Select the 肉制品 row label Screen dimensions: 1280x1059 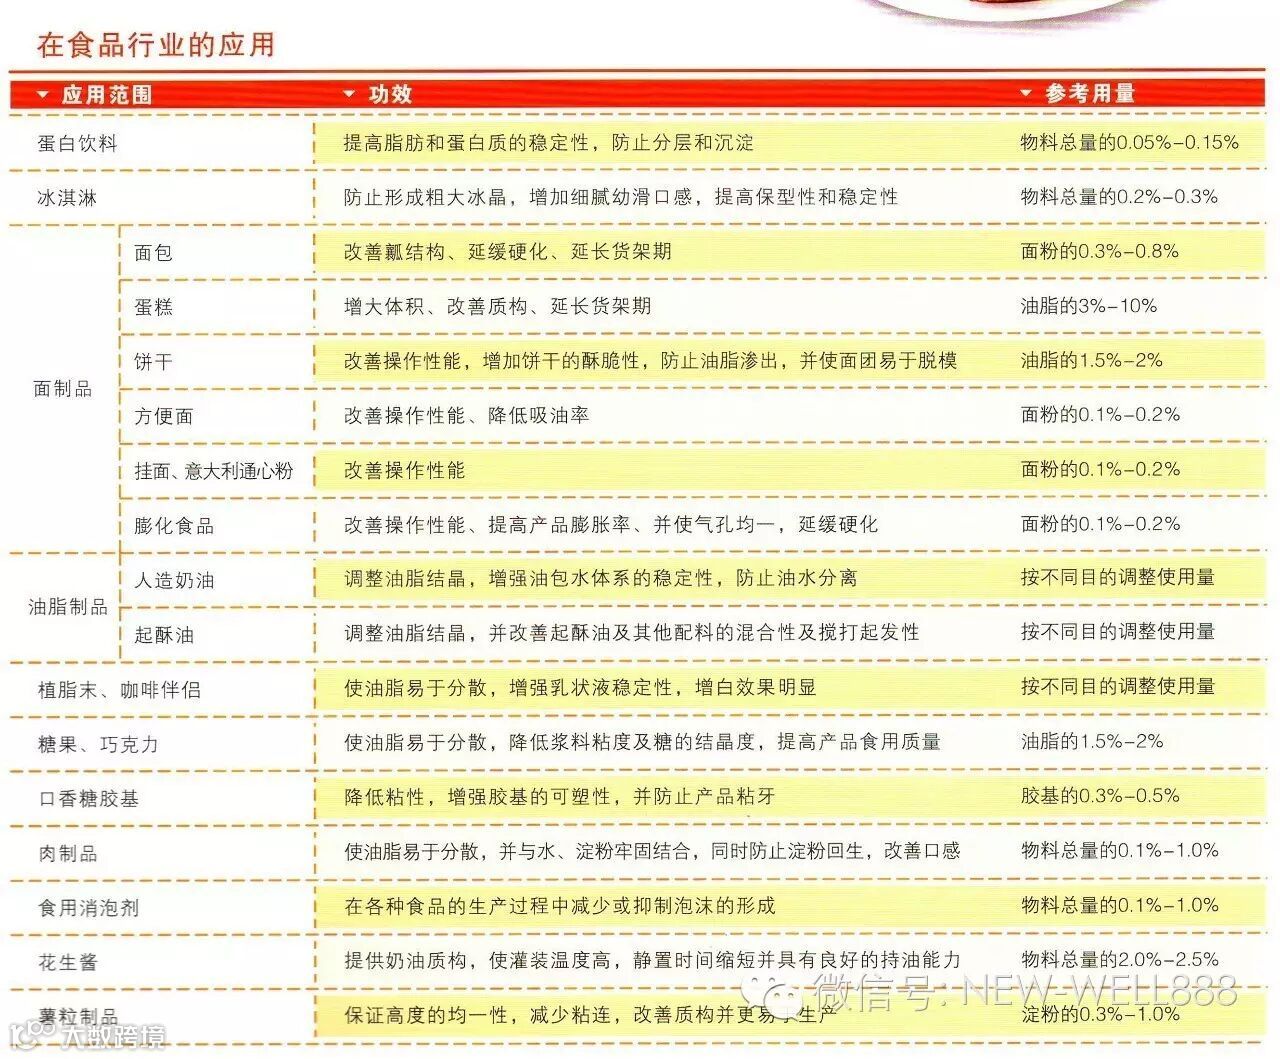click(x=67, y=853)
